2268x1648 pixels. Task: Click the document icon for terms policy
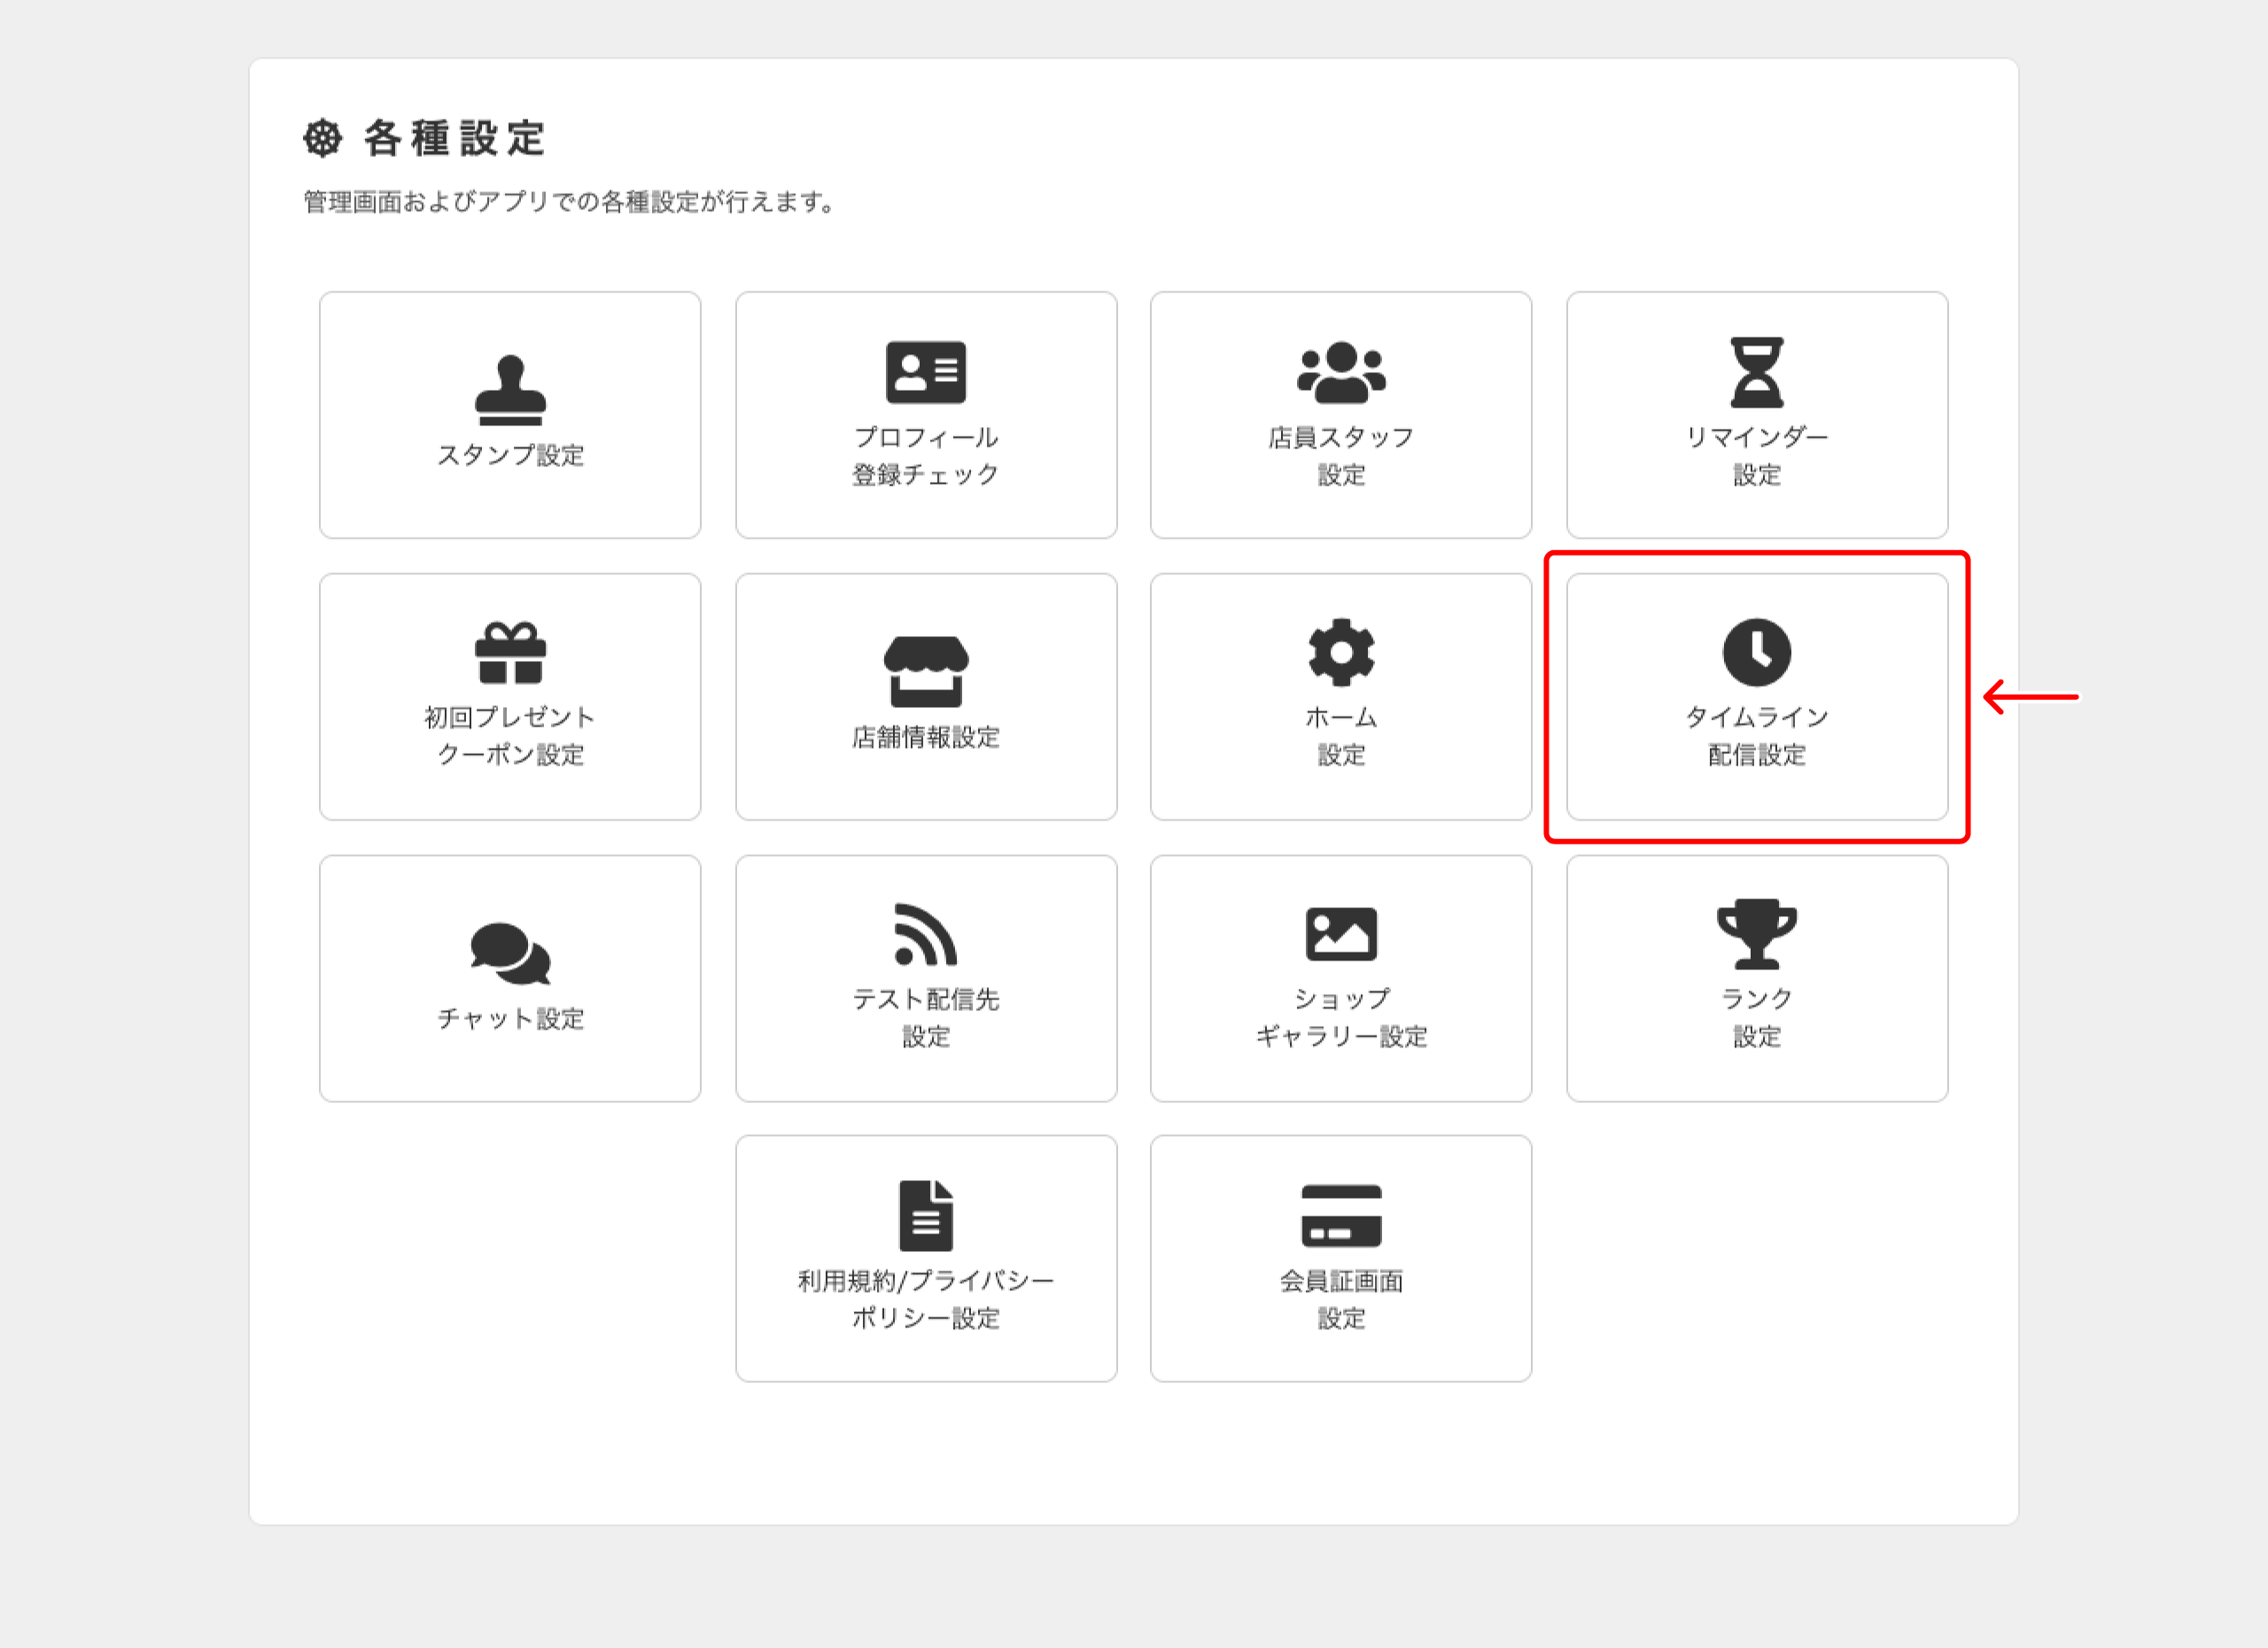click(926, 1216)
